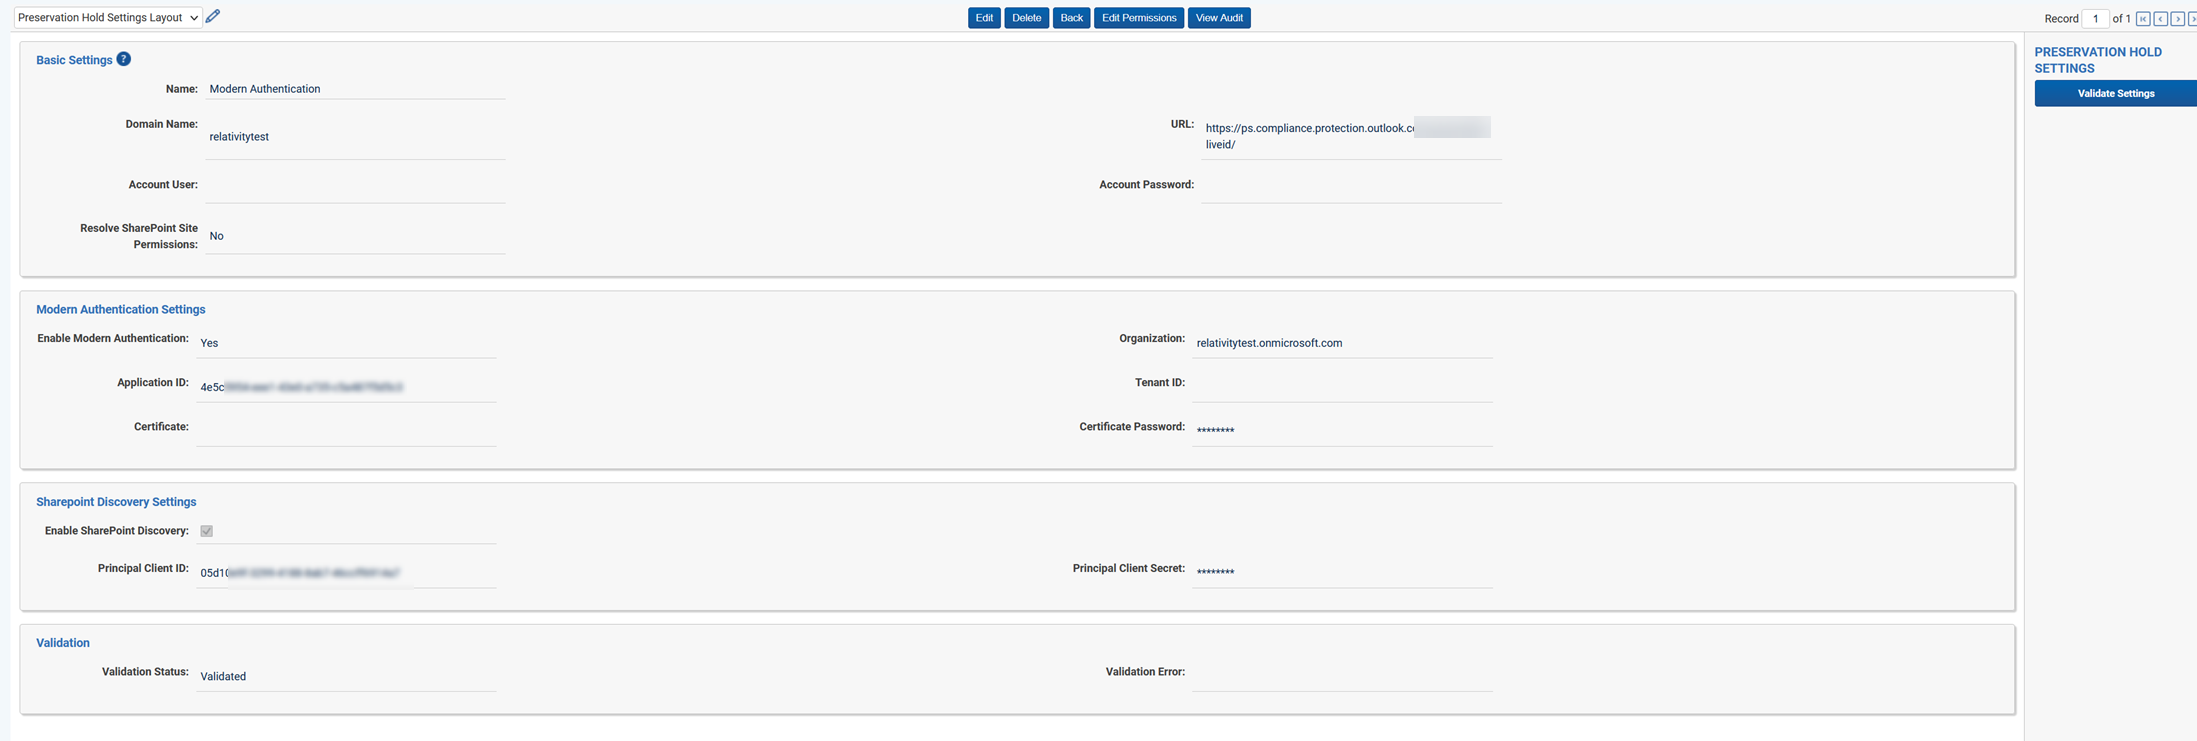2197x741 pixels.
Task: Click the Validation Status value "Validated"
Action: coord(223,677)
